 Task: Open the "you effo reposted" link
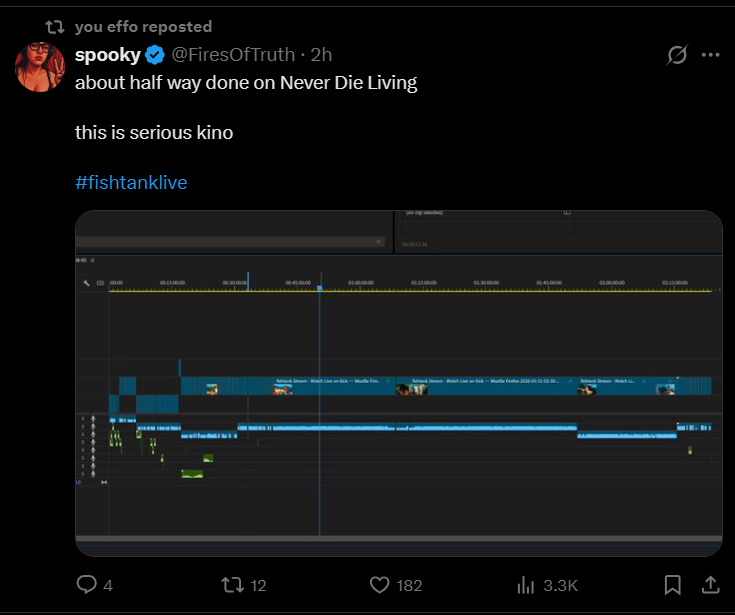coord(143,26)
